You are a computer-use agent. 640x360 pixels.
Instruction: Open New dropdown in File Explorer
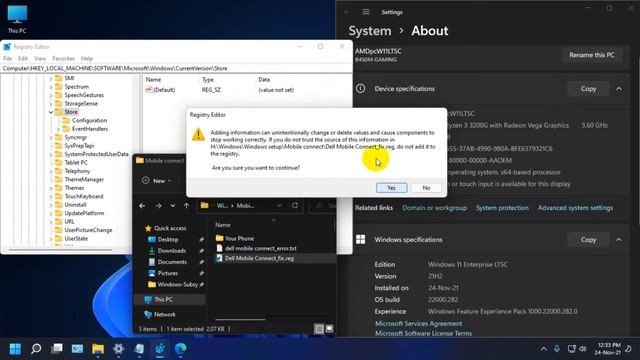pos(157,180)
